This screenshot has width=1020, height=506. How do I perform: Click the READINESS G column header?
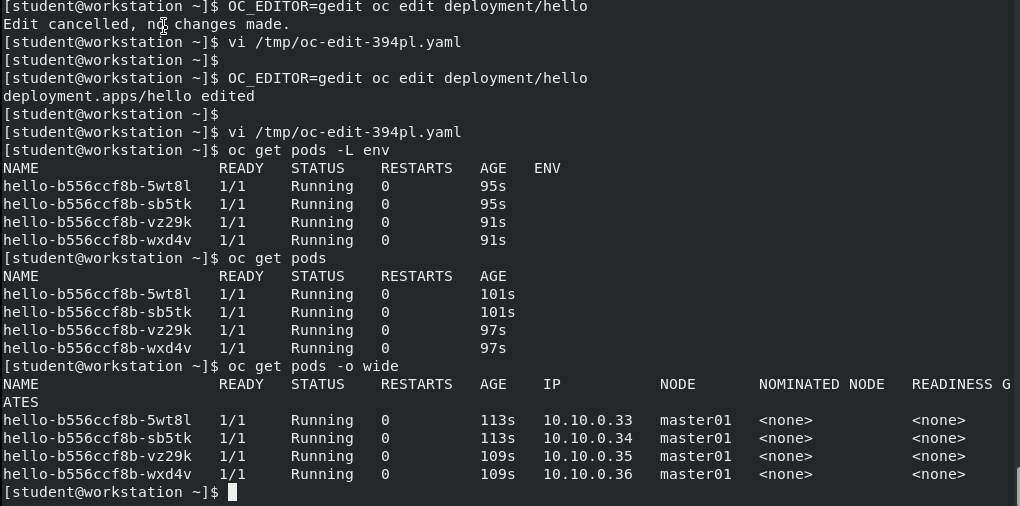960,384
